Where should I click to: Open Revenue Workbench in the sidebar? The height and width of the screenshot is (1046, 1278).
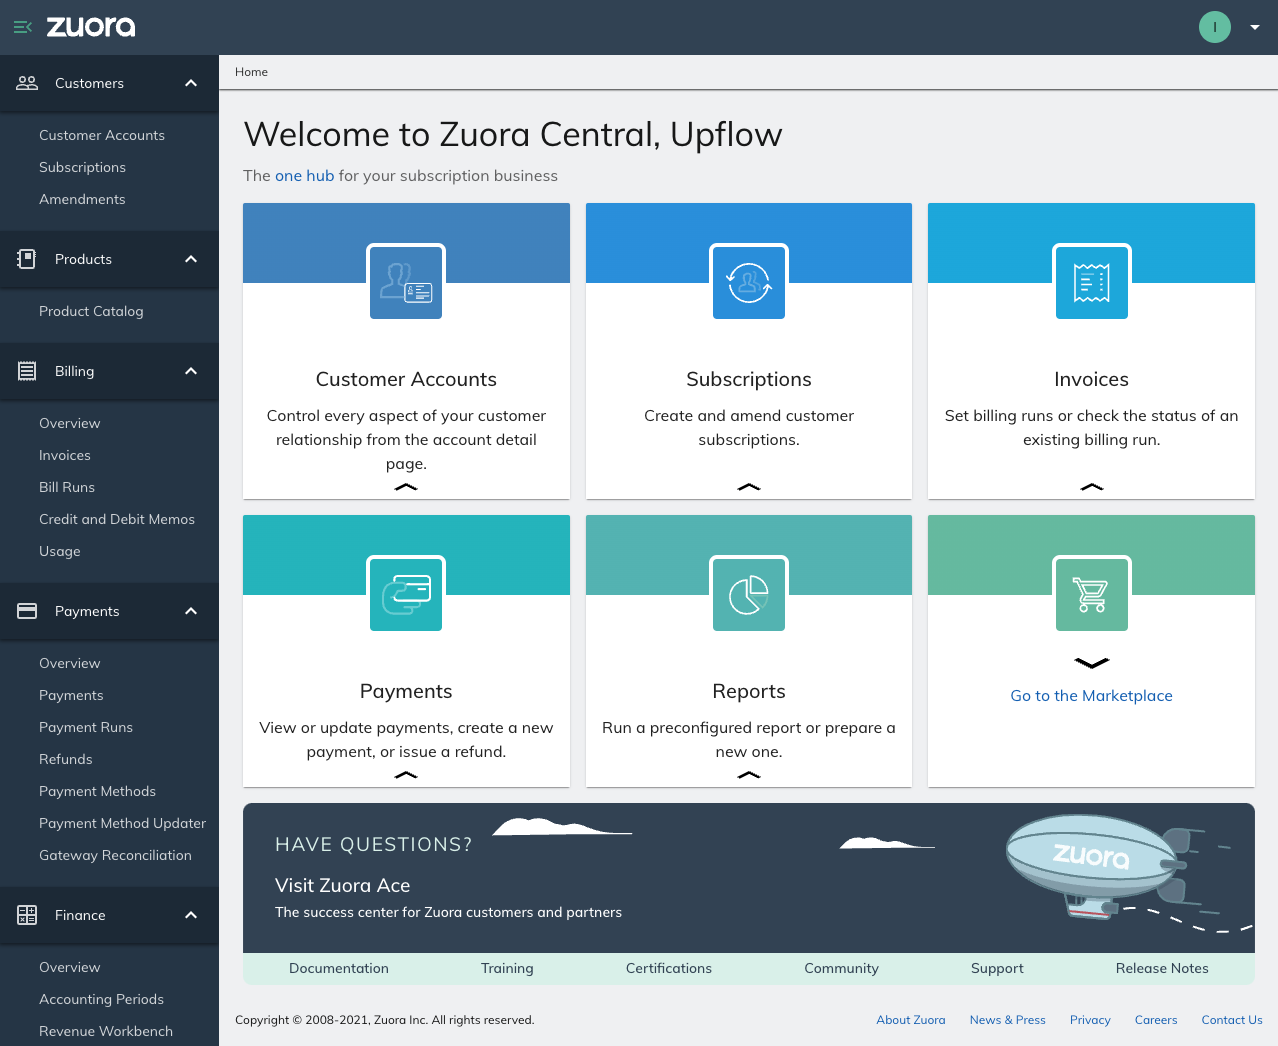point(106,1031)
